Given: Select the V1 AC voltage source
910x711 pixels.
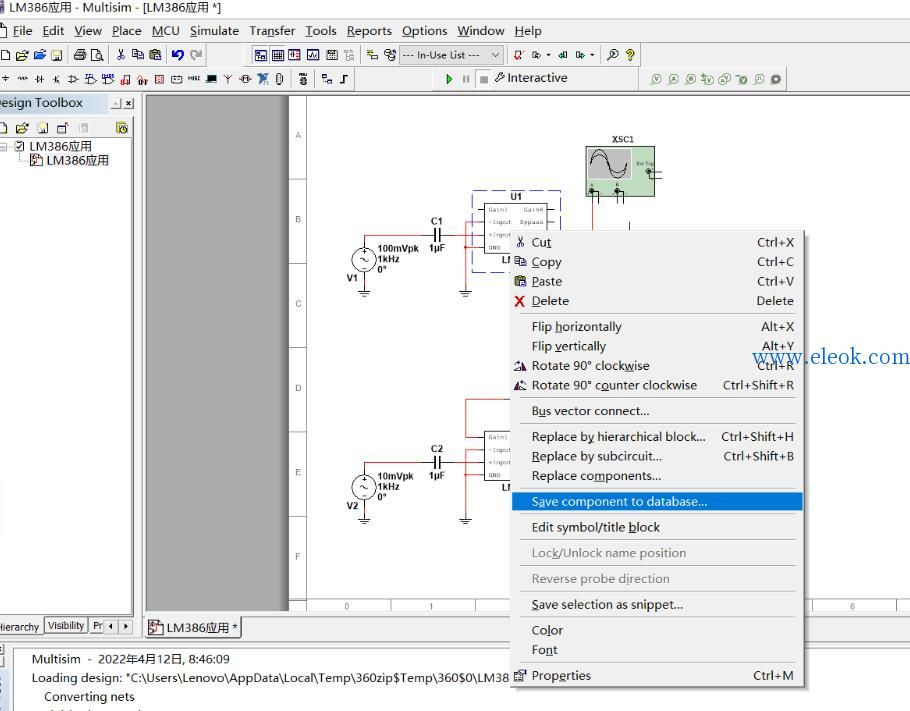Looking at the screenshot, I should pyautogui.click(x=364, y=260).
